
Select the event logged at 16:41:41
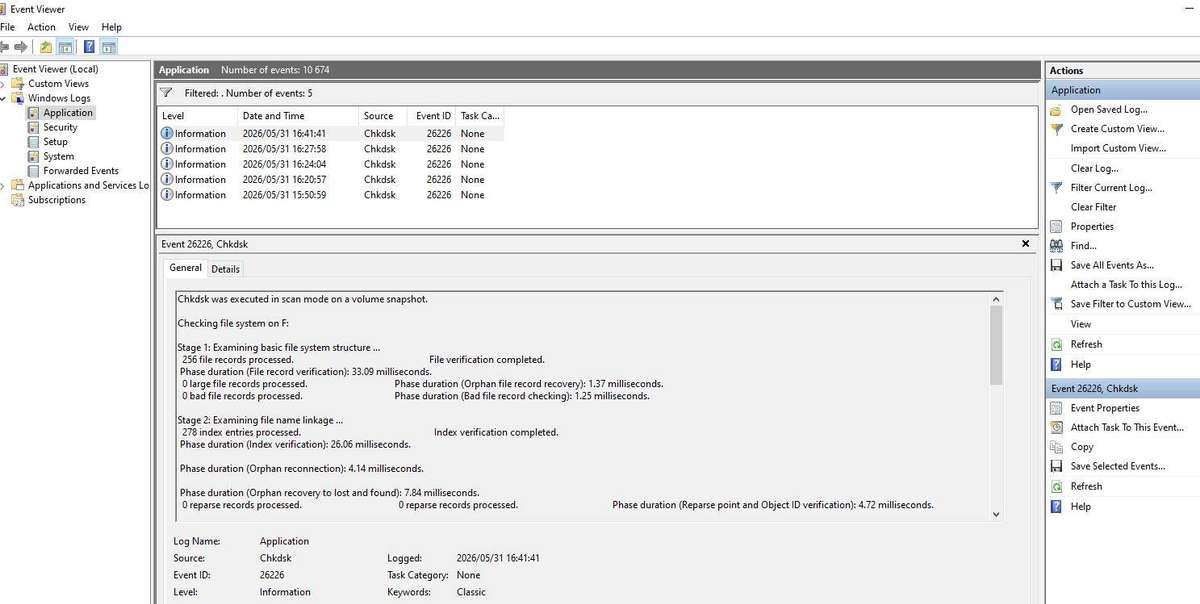[x=331, y=133]
